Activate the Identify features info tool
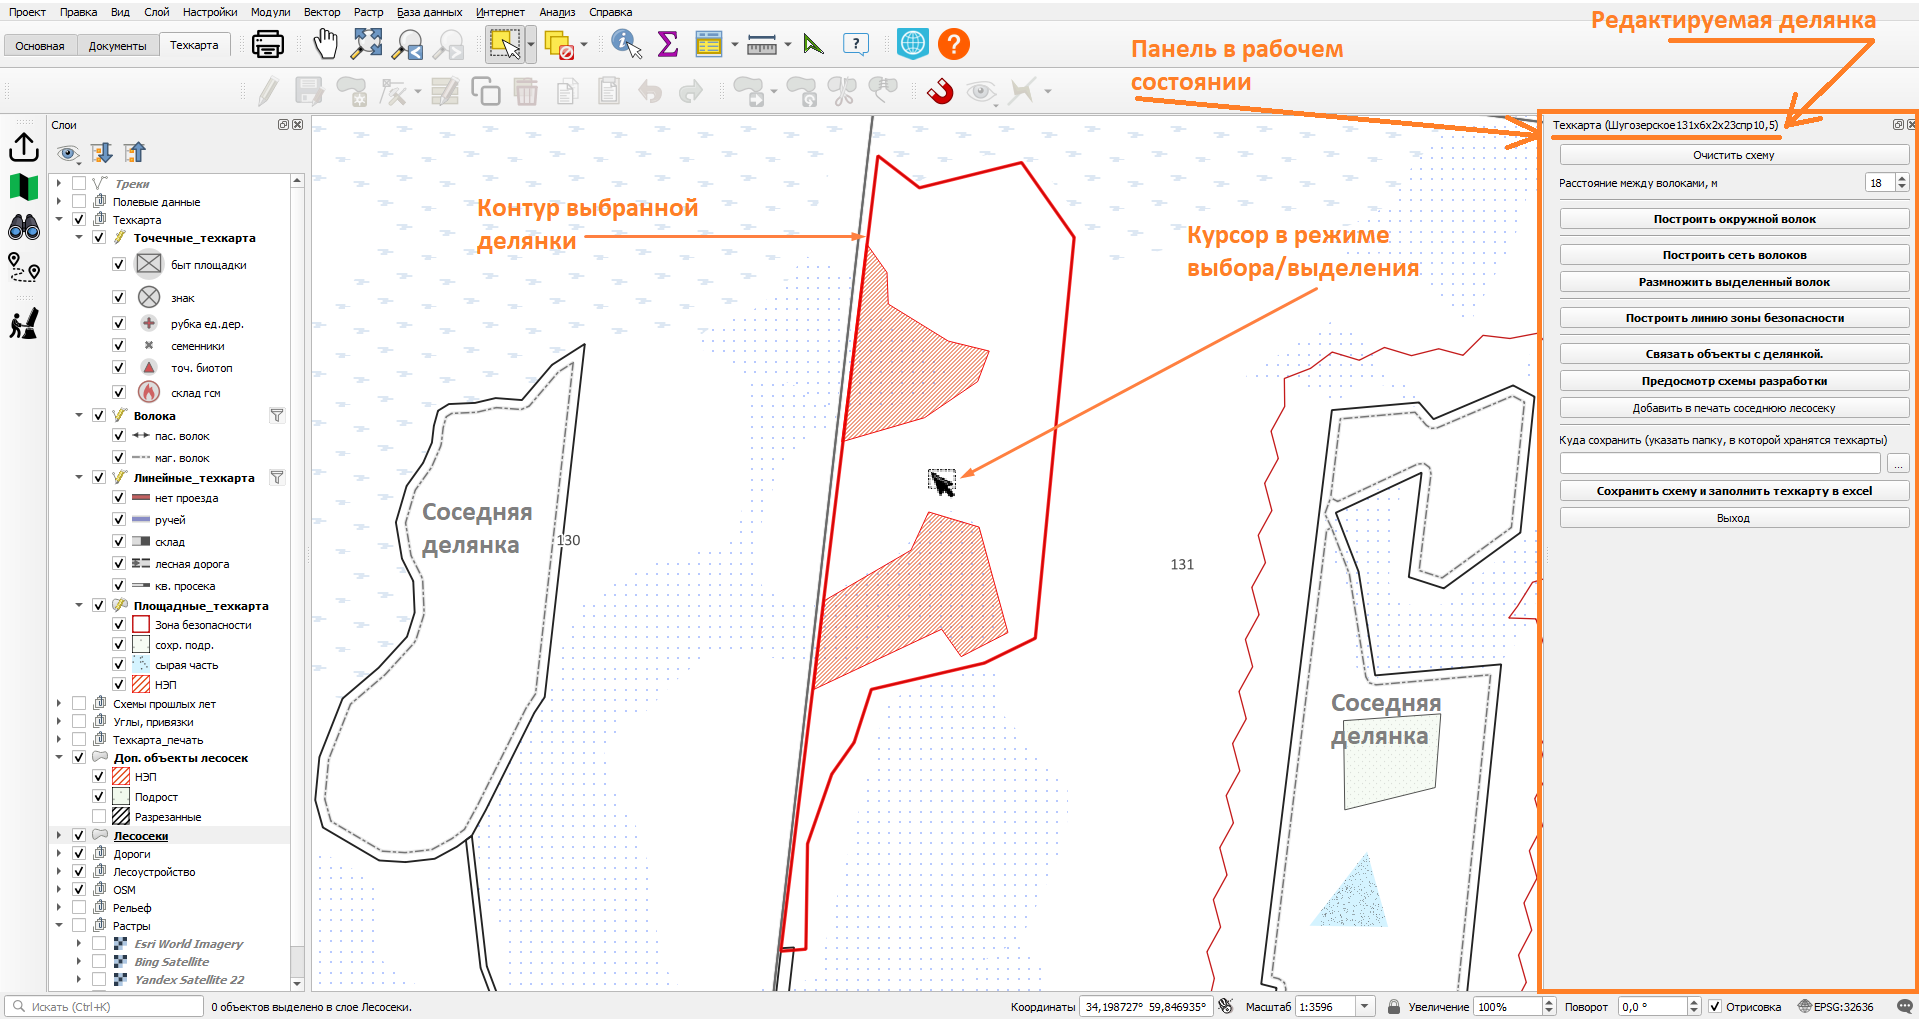Screen dimensions: 1919x1019 (x=626, y=44)
